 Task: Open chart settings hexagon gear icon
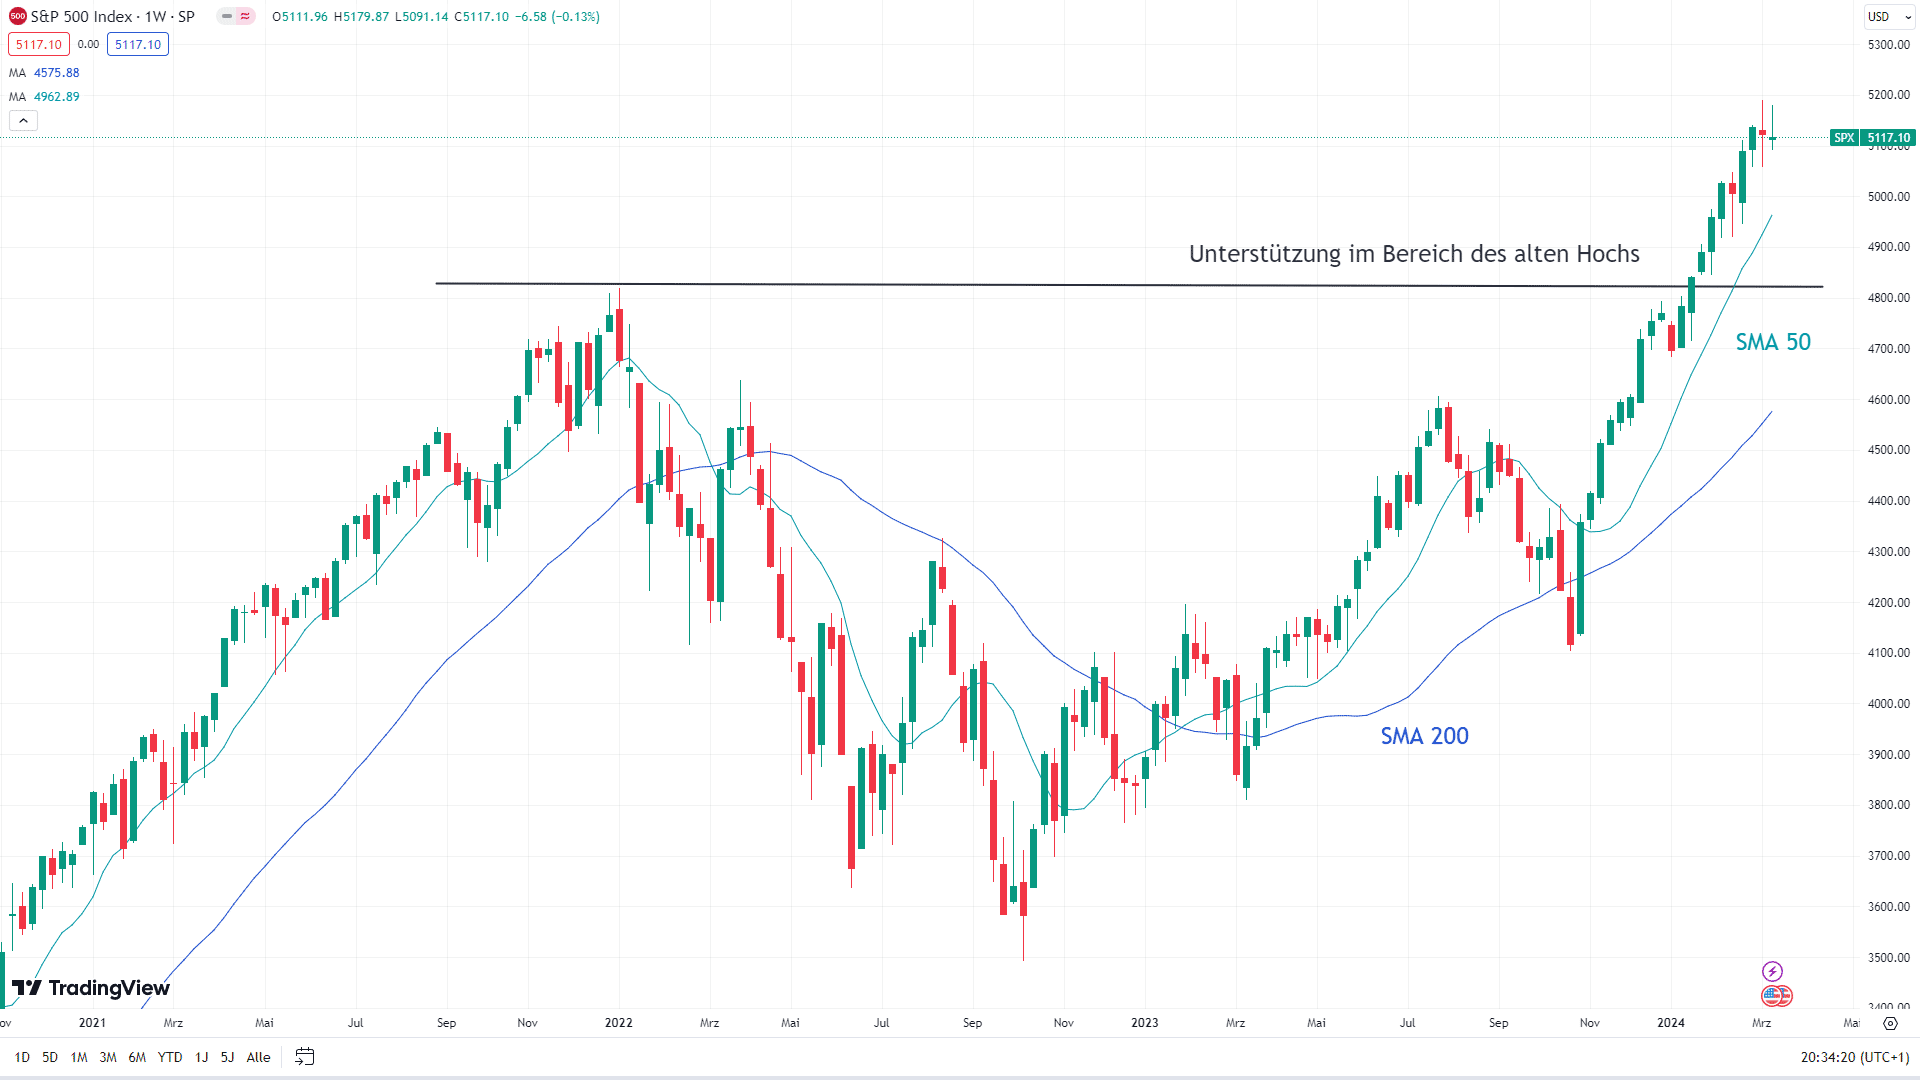pyautogui.click(x=1890, y=1023)
